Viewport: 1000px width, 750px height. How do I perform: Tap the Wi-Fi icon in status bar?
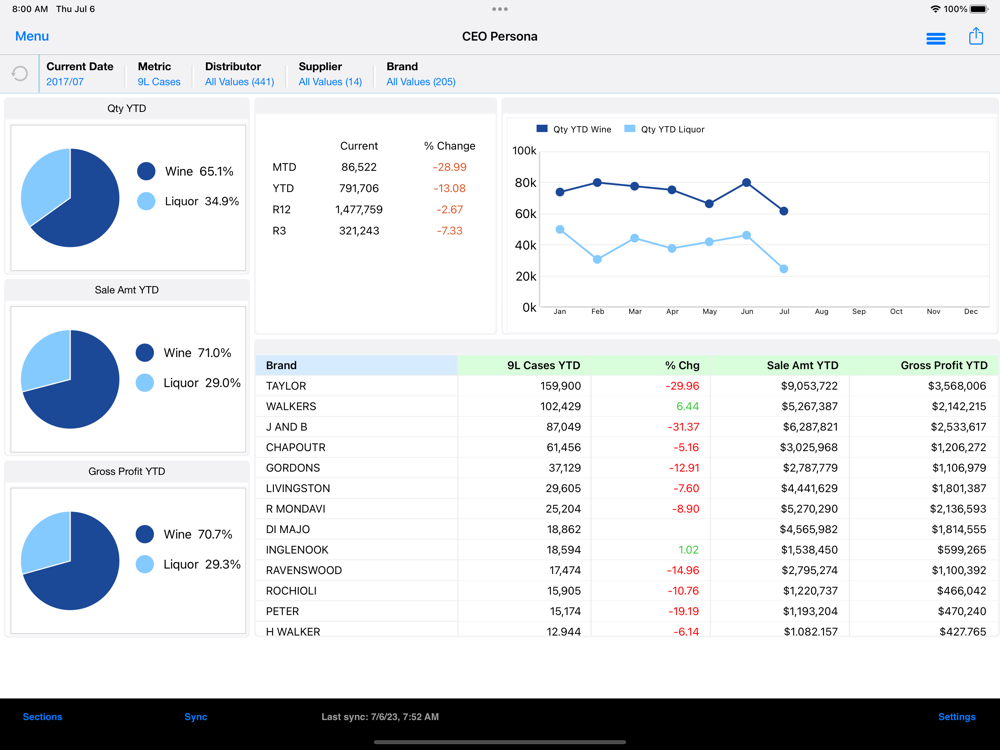click(936, 9)
